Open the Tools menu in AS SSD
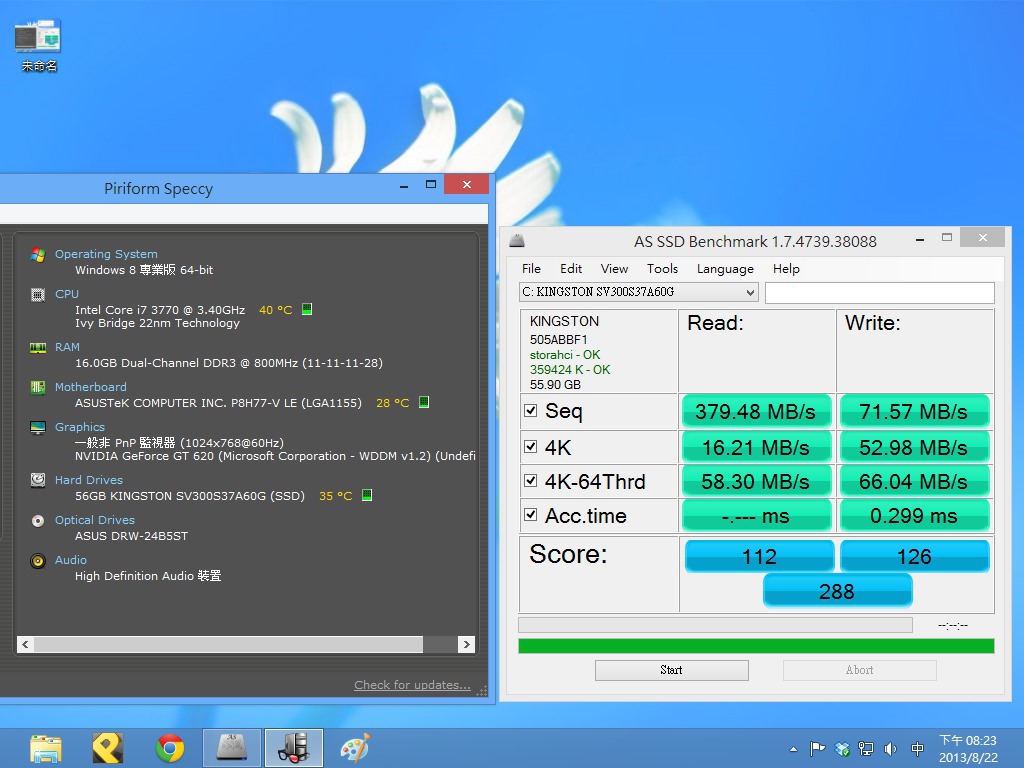 click(x=662, y=268)
